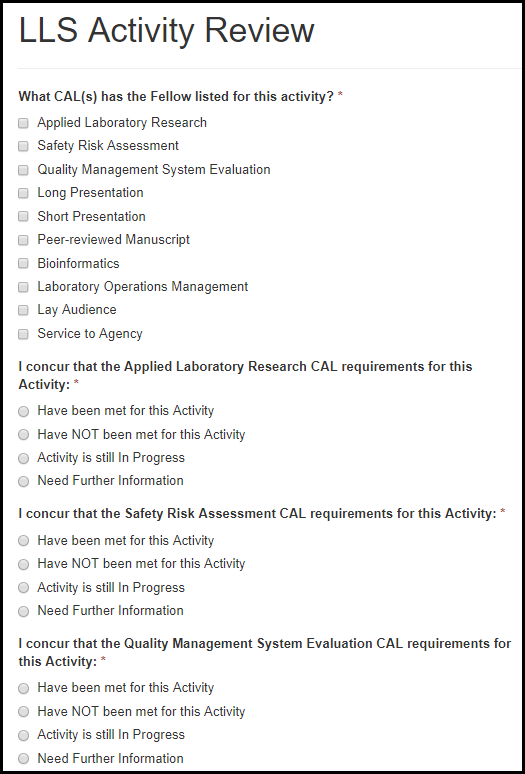This screenshot has height=774, width=525.
Task: Check the Applied Laboratory Research checkbox
Action: [x=23, y=123]
